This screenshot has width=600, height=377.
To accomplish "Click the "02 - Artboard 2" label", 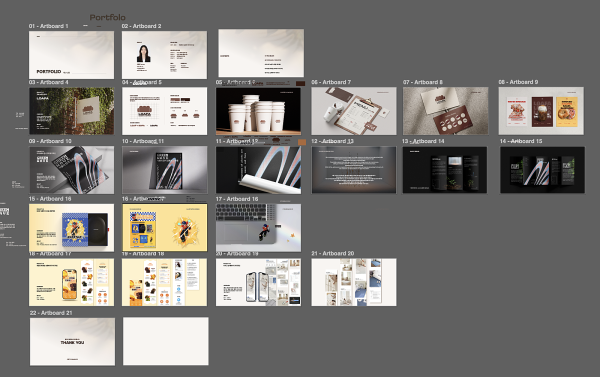I will coord(142,26).
